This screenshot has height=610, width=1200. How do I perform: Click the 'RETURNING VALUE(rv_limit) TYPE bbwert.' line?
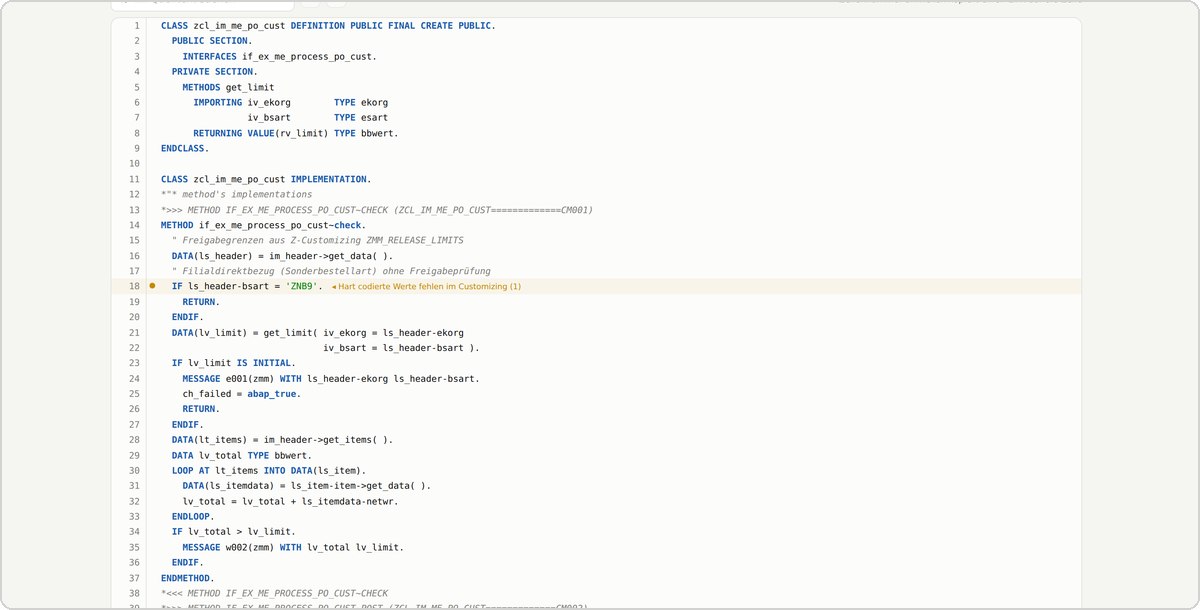[x=296, y=133]
